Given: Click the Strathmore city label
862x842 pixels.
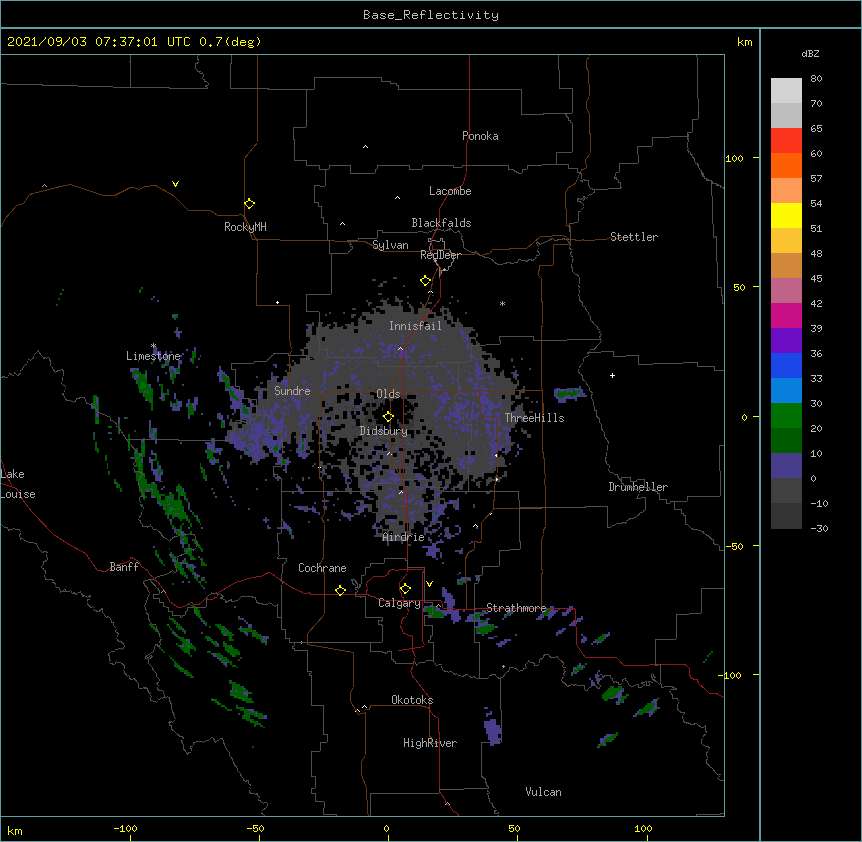Looking at the screenshot, I should tap(517, 608).
